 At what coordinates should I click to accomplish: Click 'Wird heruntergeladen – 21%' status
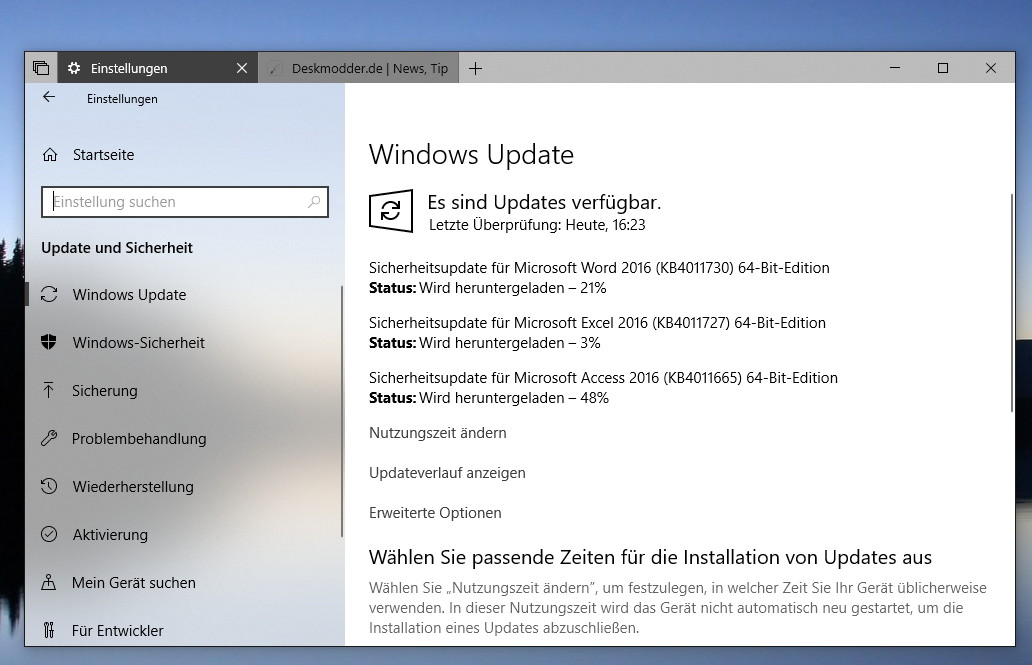[x=513, y=288]
